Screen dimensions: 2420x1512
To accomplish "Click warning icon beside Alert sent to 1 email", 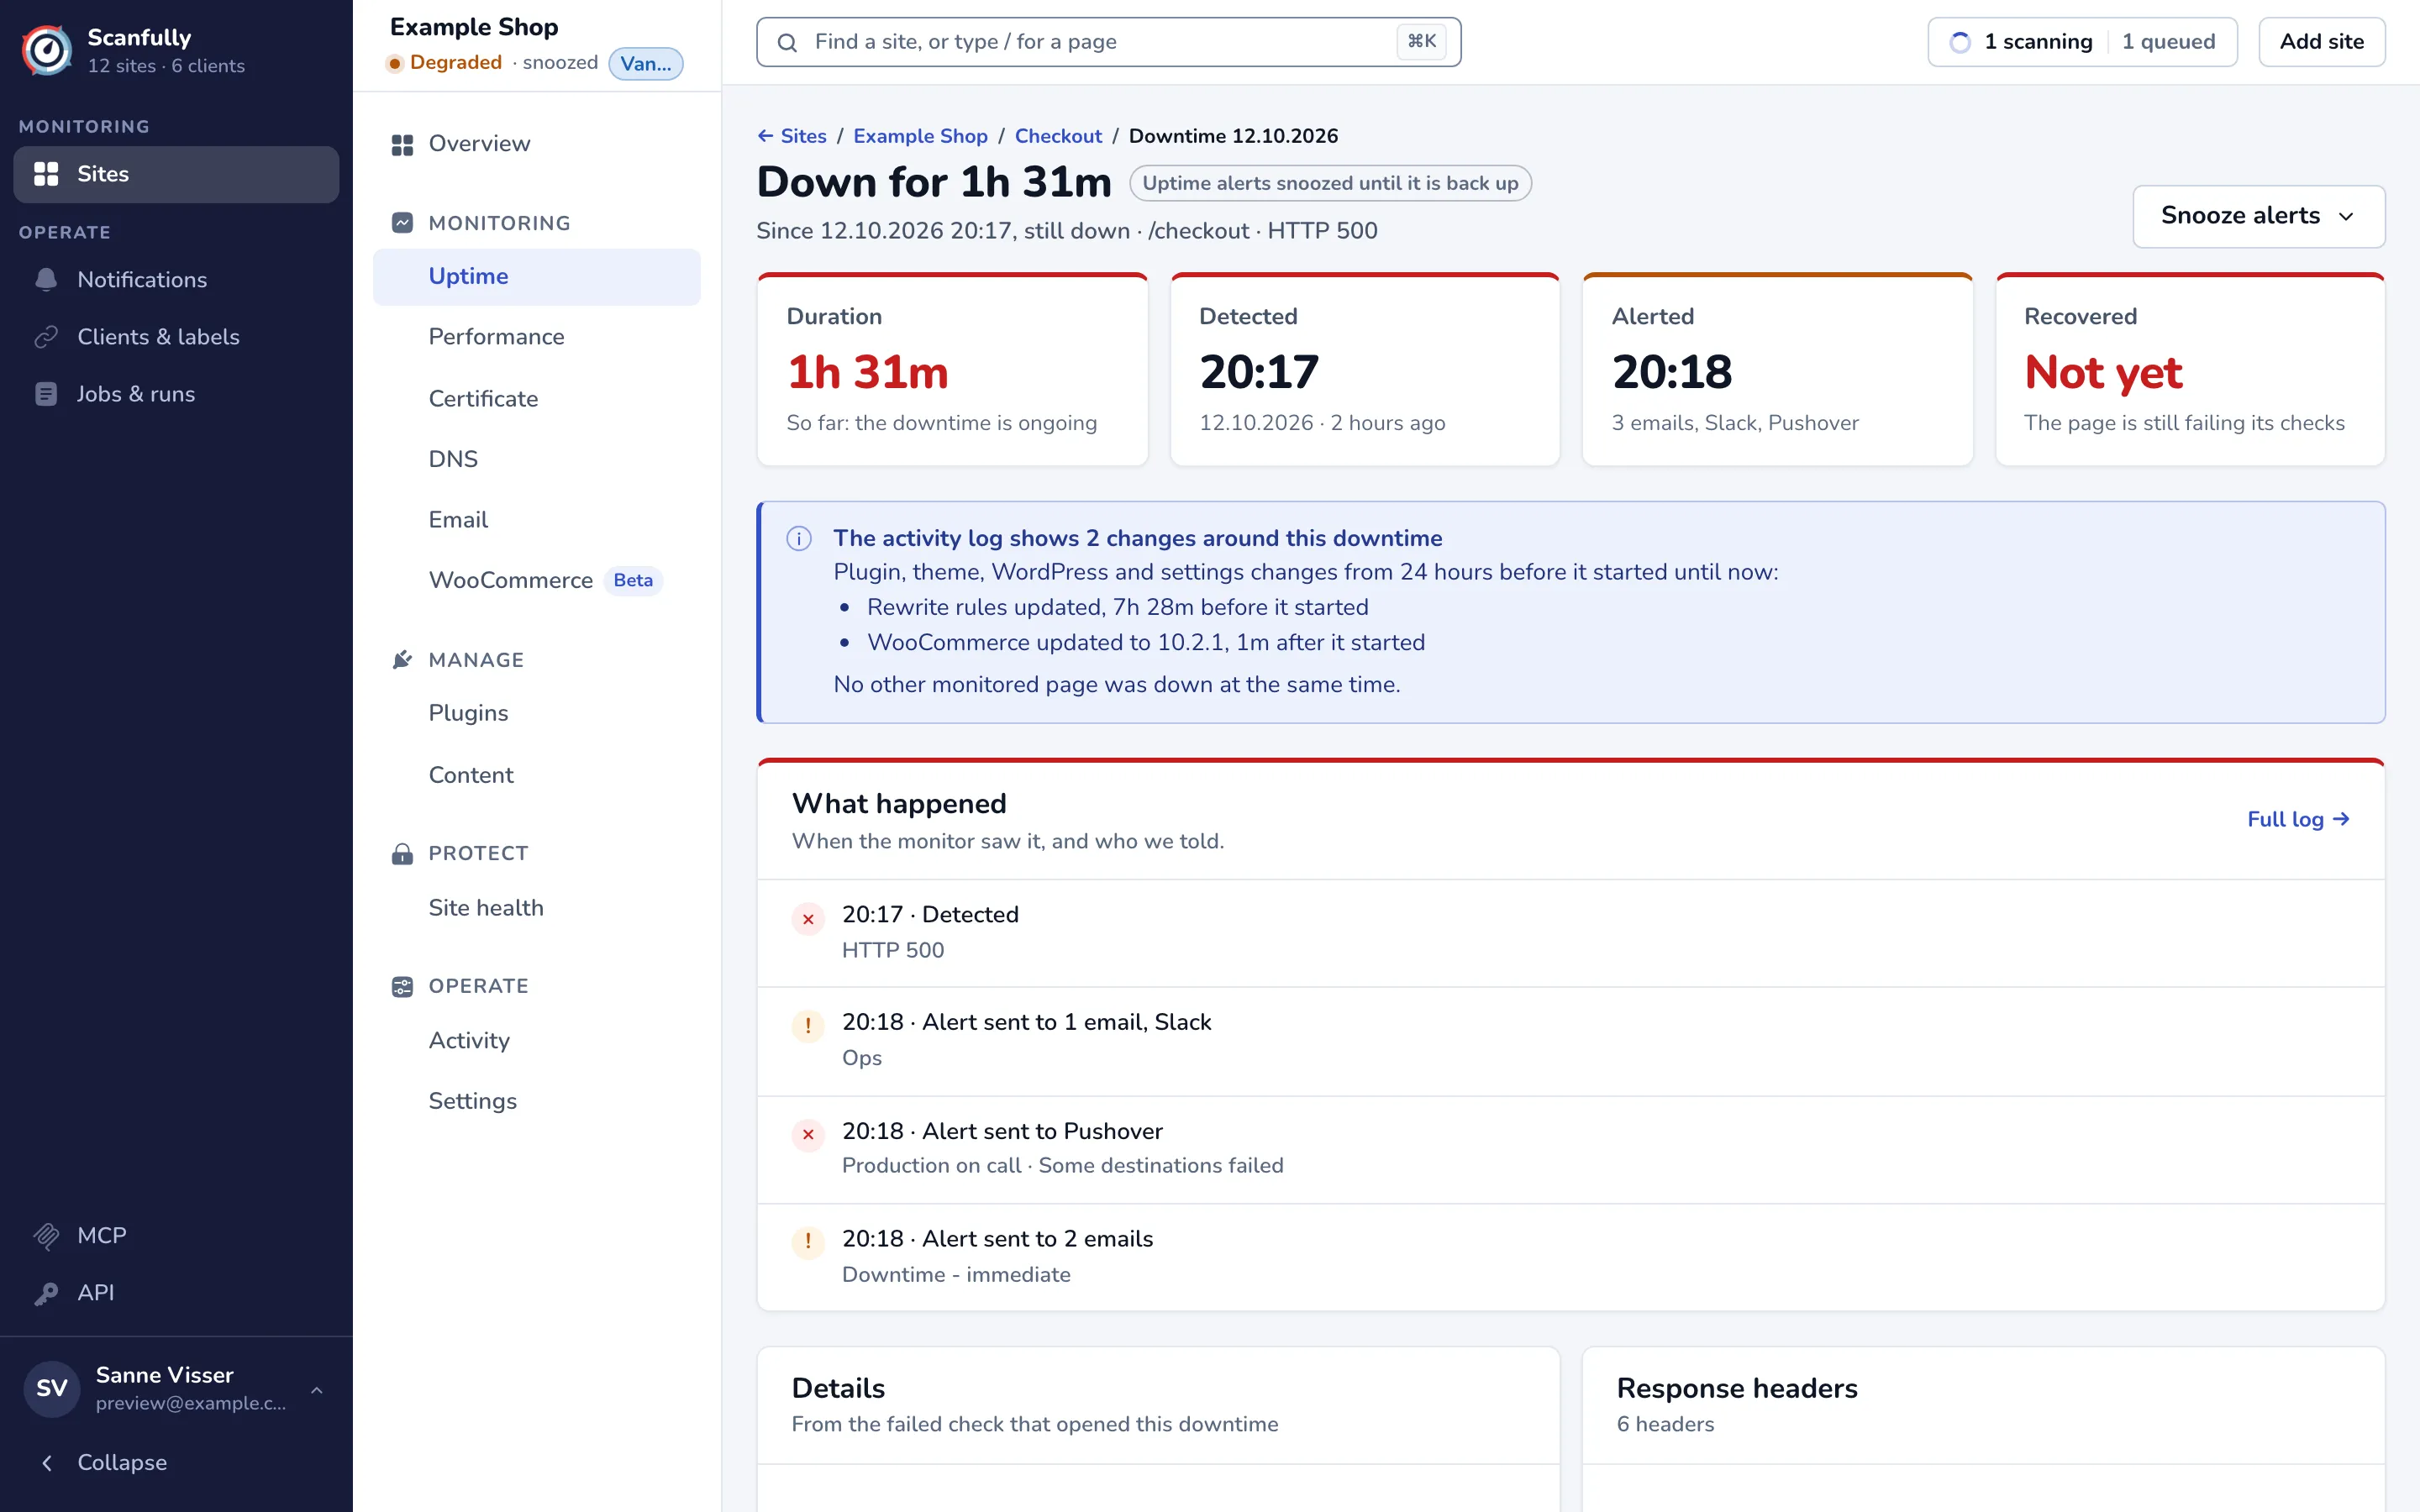I will pos(808,1026).
